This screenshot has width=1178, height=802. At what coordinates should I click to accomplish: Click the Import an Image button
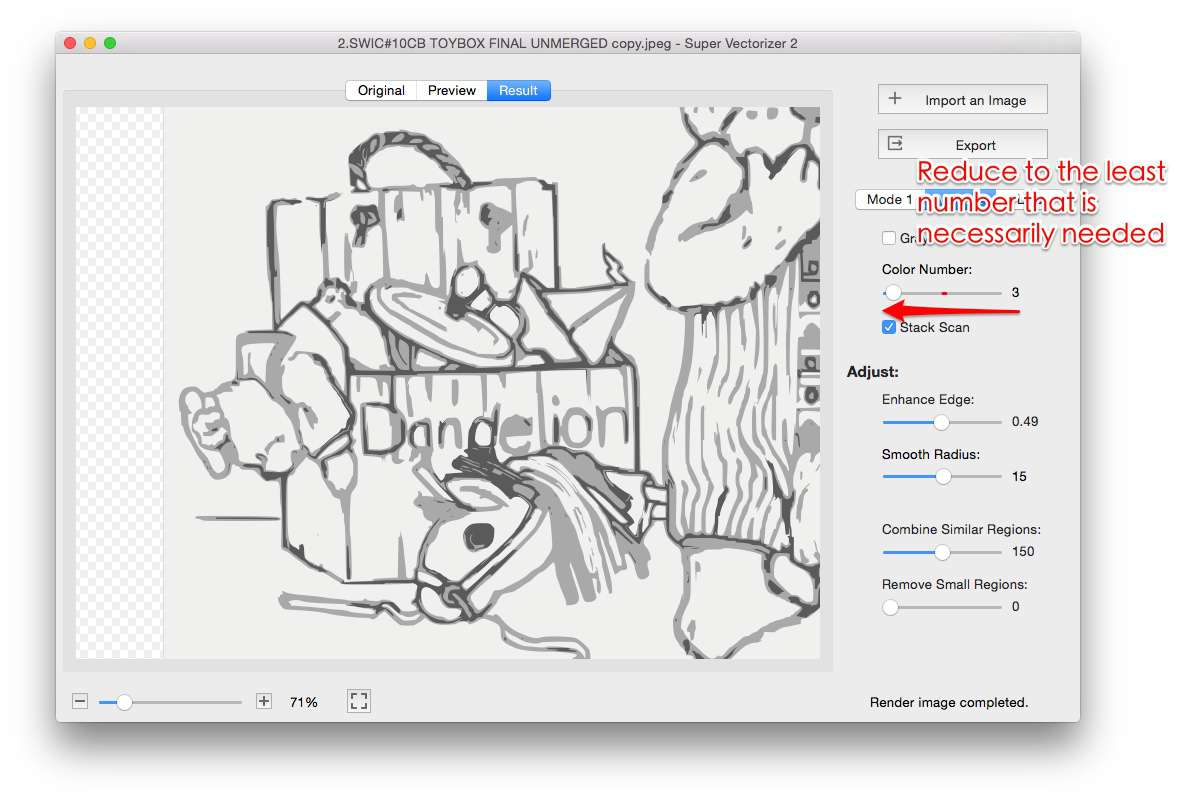pos(974,100)
